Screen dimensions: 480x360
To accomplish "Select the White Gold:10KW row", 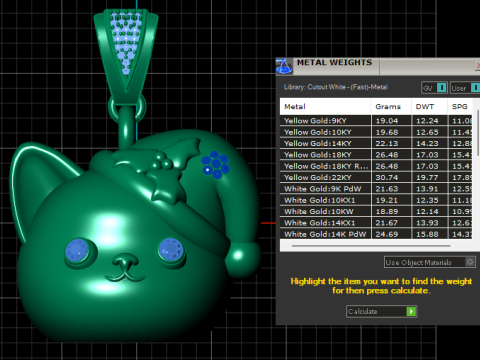I will [376, 211].
